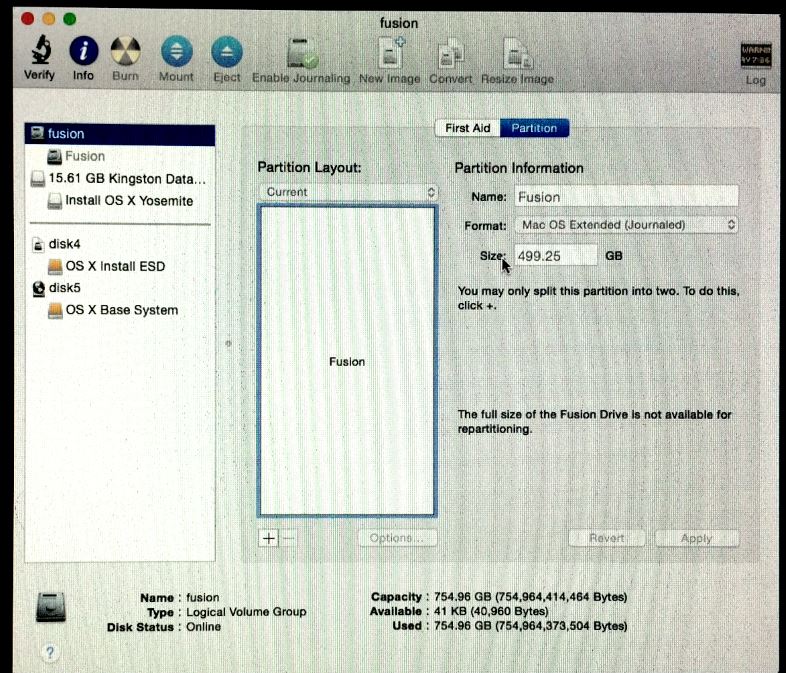Click the Eject toolbar icon
This screenshot has height=673, width=786.
[x=227, y=52]
